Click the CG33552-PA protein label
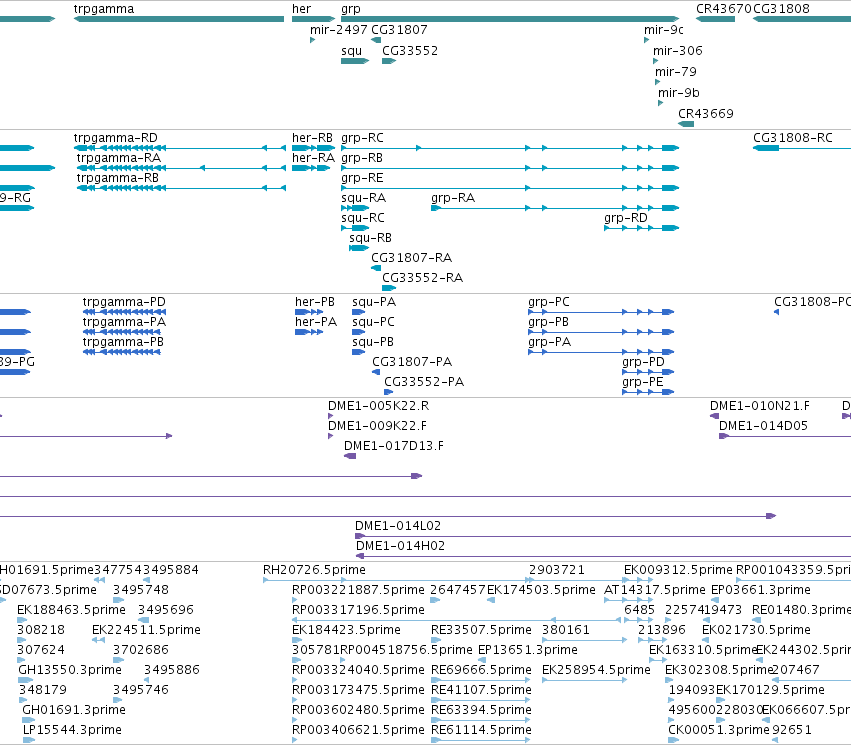This screenshot has height=745, width=851. pyautogui.click(x=424, y=382)
